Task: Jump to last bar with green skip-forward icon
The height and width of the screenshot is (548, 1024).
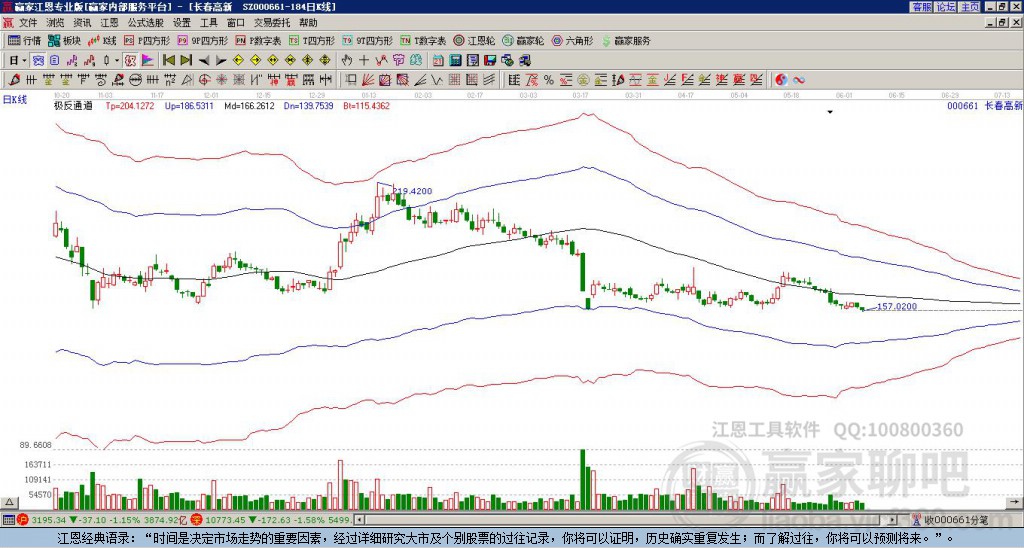Action: click(186, 61)
